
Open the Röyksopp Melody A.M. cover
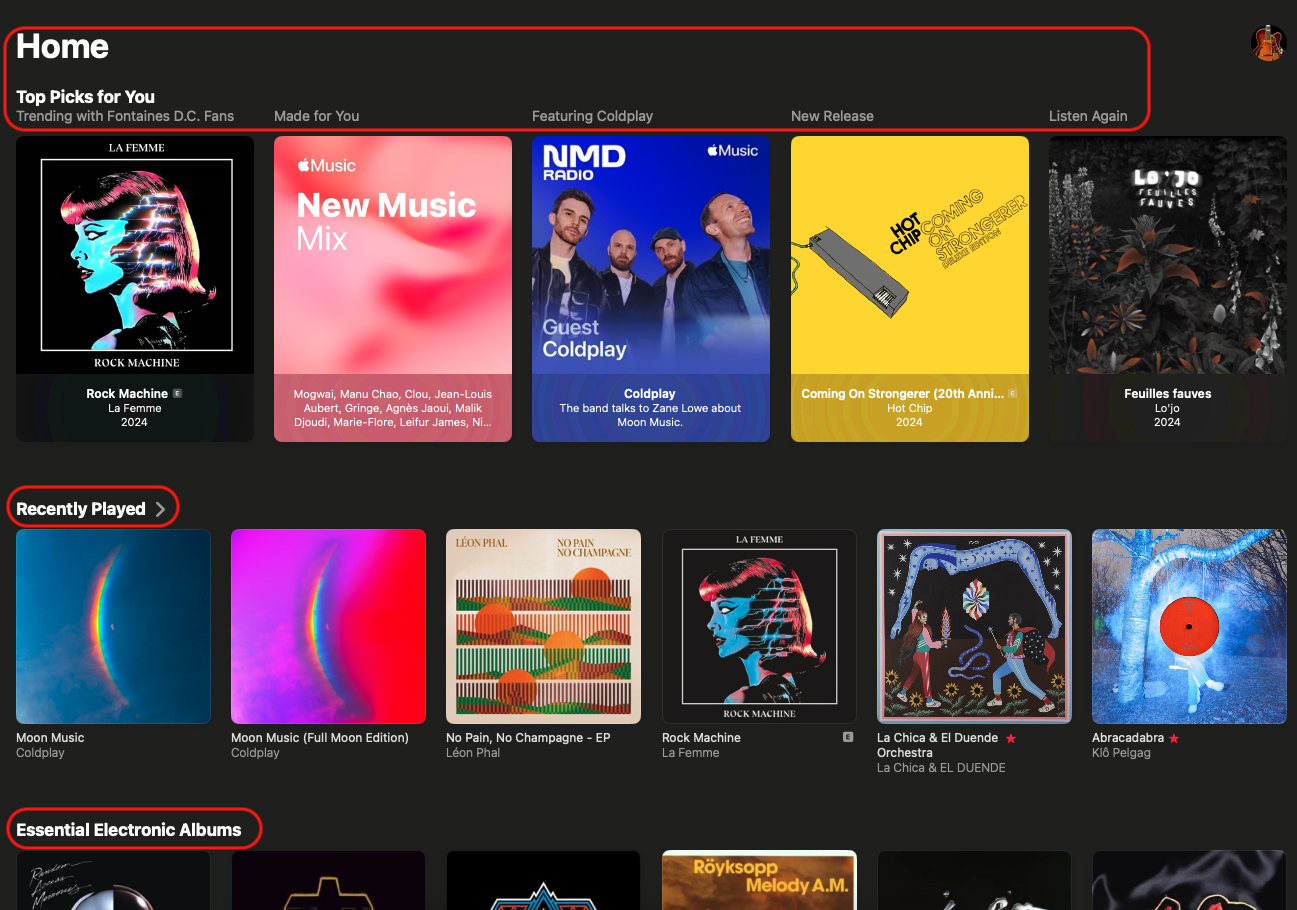(759, 880)
